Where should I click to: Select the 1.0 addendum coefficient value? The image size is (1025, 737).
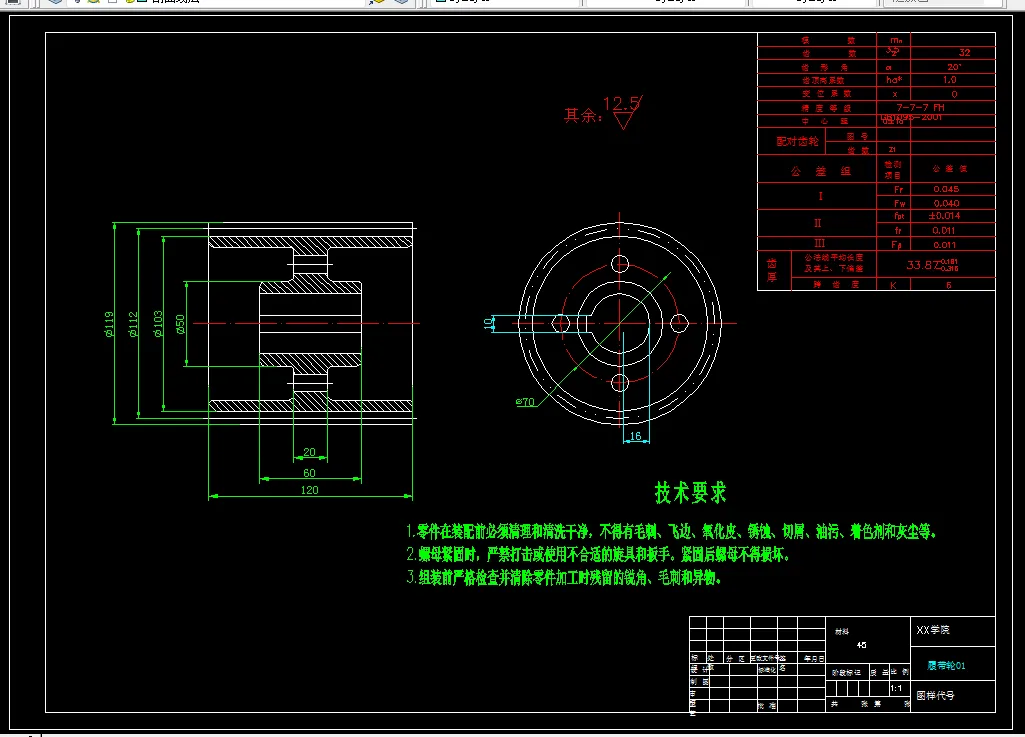(949, 80)
